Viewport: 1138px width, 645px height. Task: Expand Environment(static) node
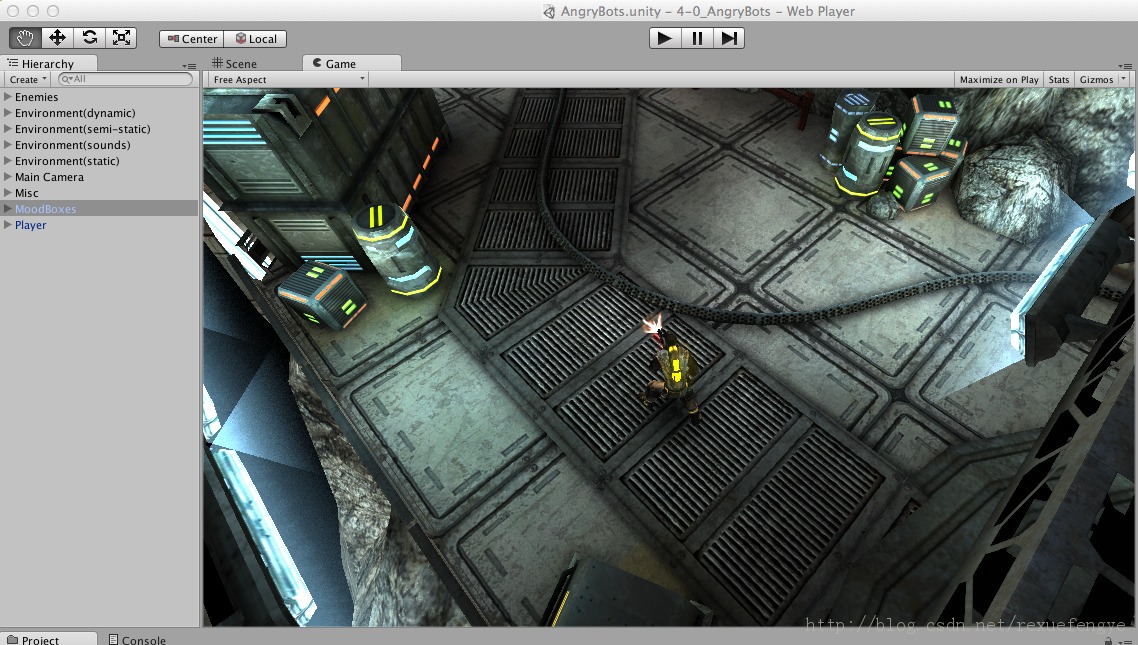7,160
